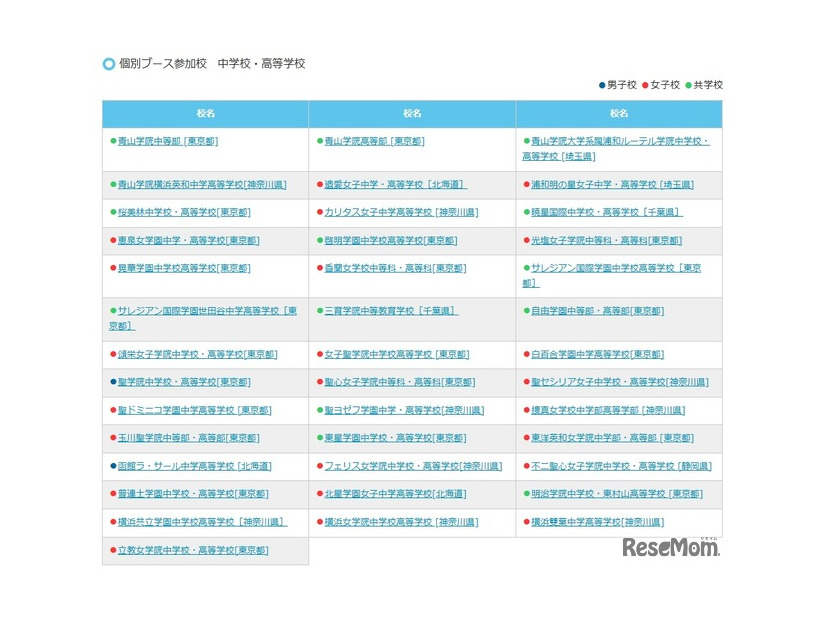Click the red dot beside 遺愛女子中学・高等学校

(x=318, y=183)
